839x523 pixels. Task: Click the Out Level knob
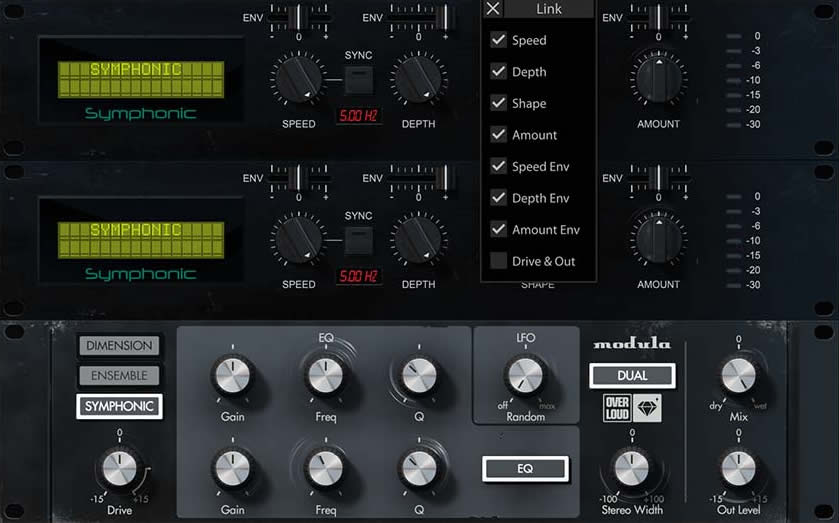pyautogui.click(x=738, y=469)
